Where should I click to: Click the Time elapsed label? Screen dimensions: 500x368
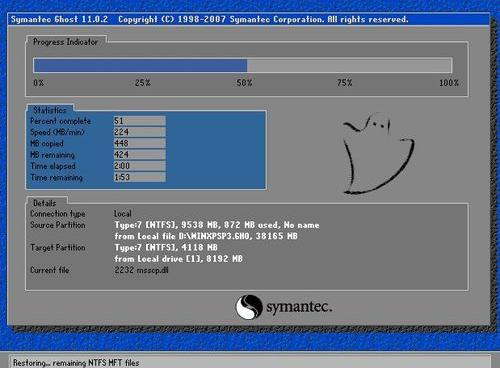click(53, 166)
